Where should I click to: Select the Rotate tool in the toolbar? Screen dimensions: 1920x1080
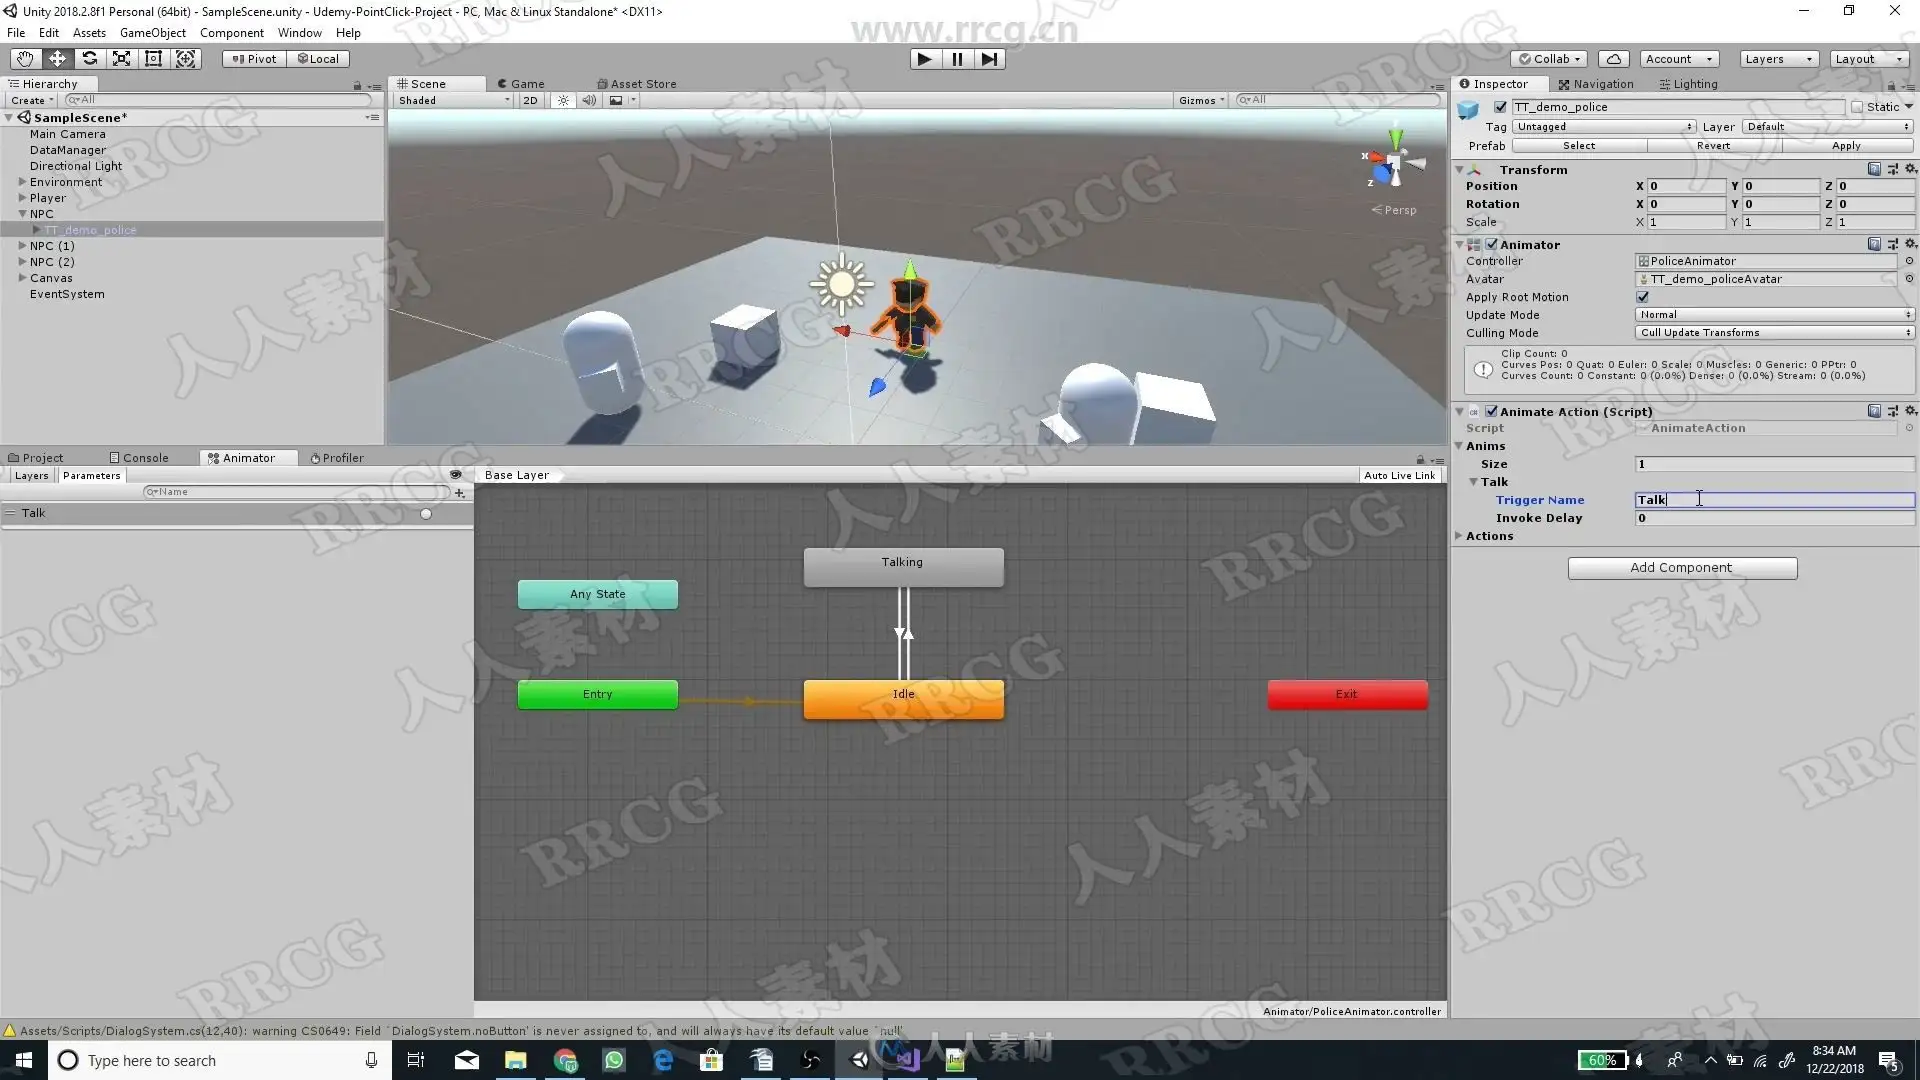click(89, 59)
